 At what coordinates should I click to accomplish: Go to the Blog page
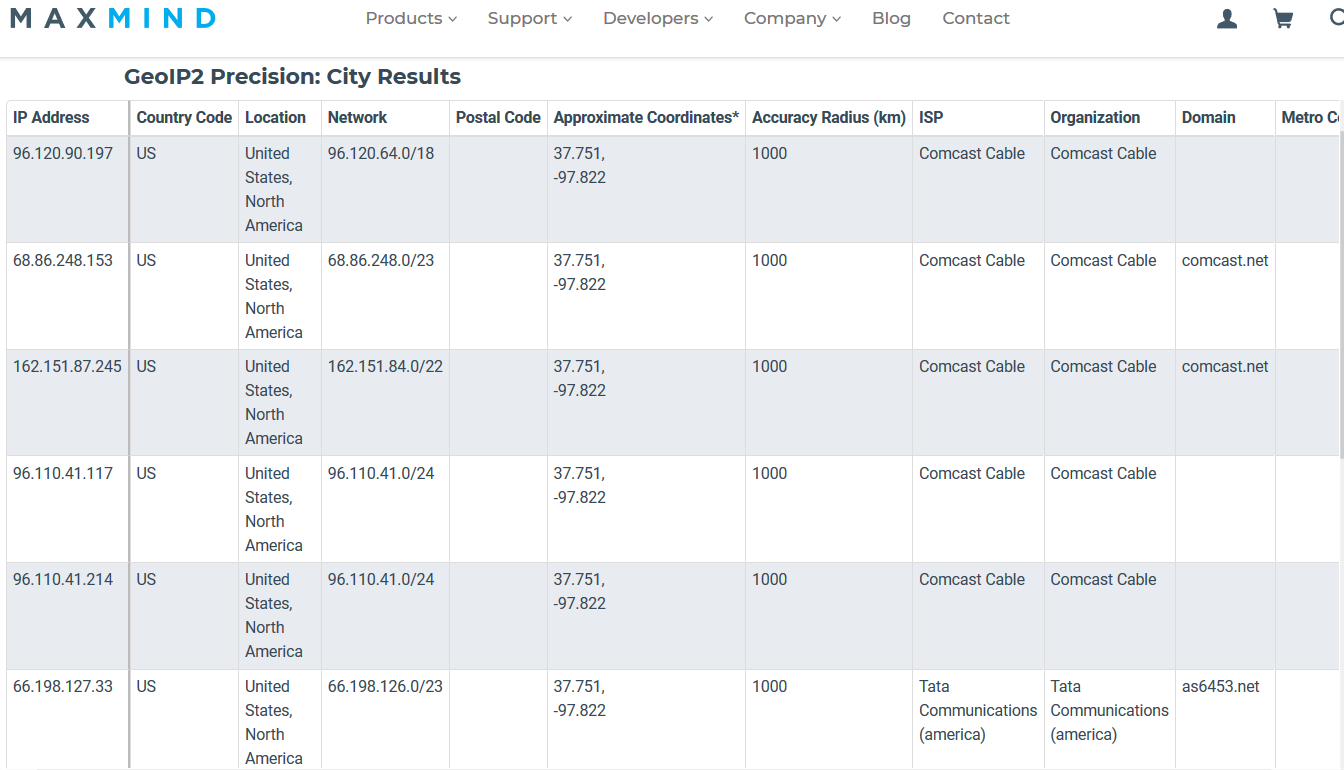click(891, 18)
